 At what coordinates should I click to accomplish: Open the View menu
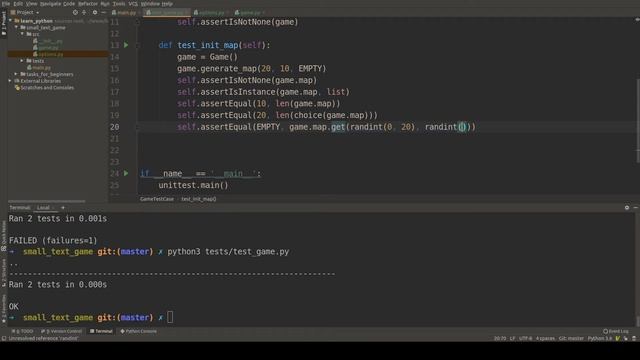click(31, 4)
